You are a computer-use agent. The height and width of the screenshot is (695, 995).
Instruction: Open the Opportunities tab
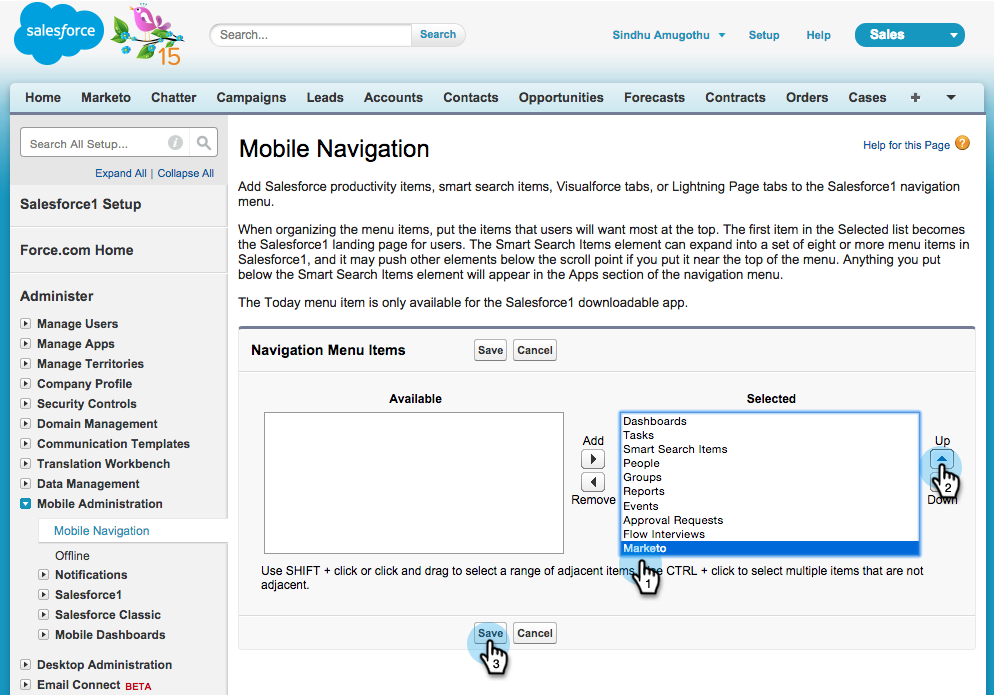point(560,98)
